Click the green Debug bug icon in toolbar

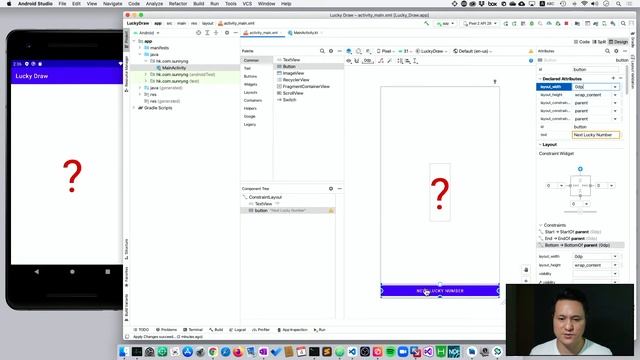(532, 24)
